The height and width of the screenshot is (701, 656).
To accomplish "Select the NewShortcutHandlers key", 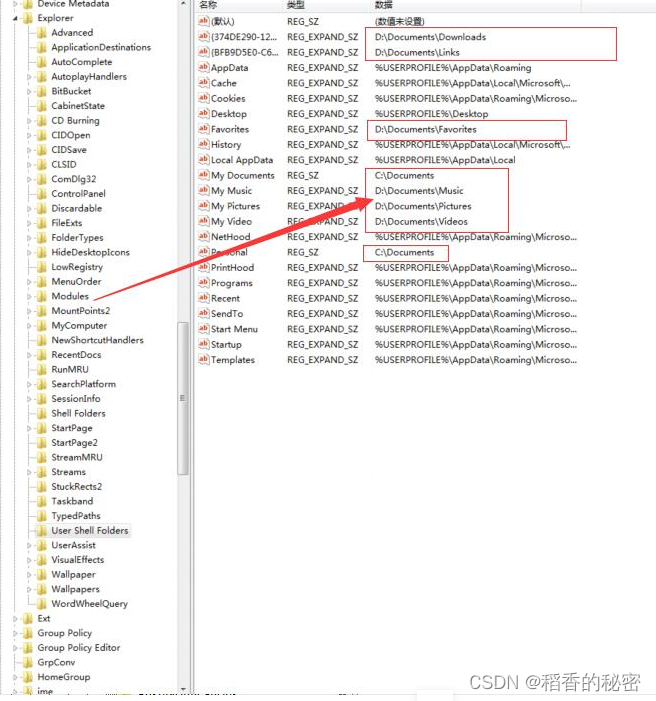I will (97, 340).
